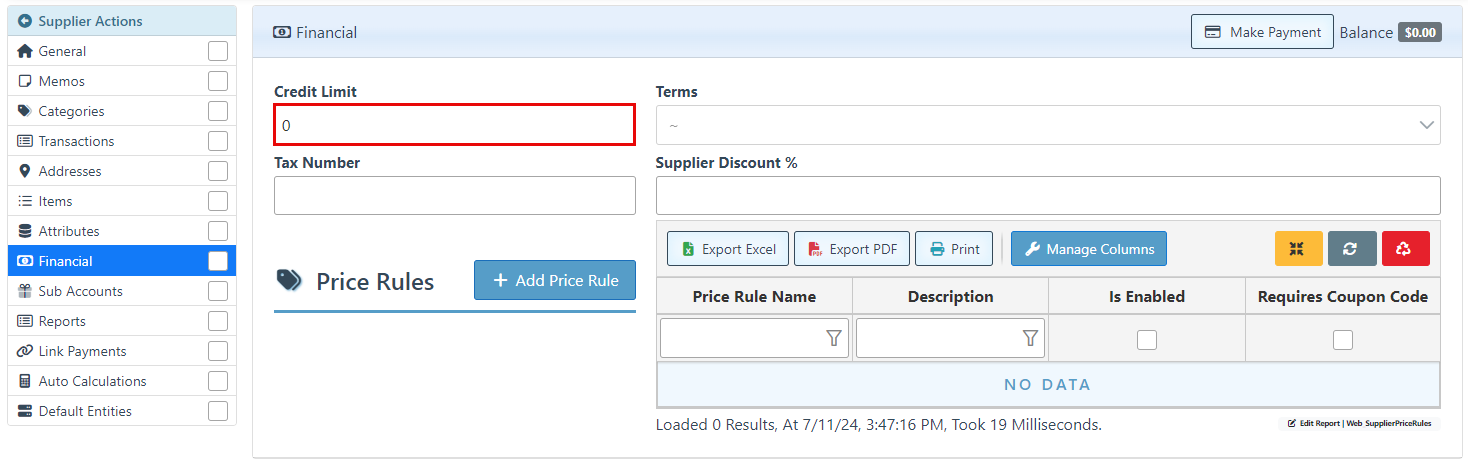Click the red recycle icon button
The image size is (1468, 468).
[x=1405, y=249]
